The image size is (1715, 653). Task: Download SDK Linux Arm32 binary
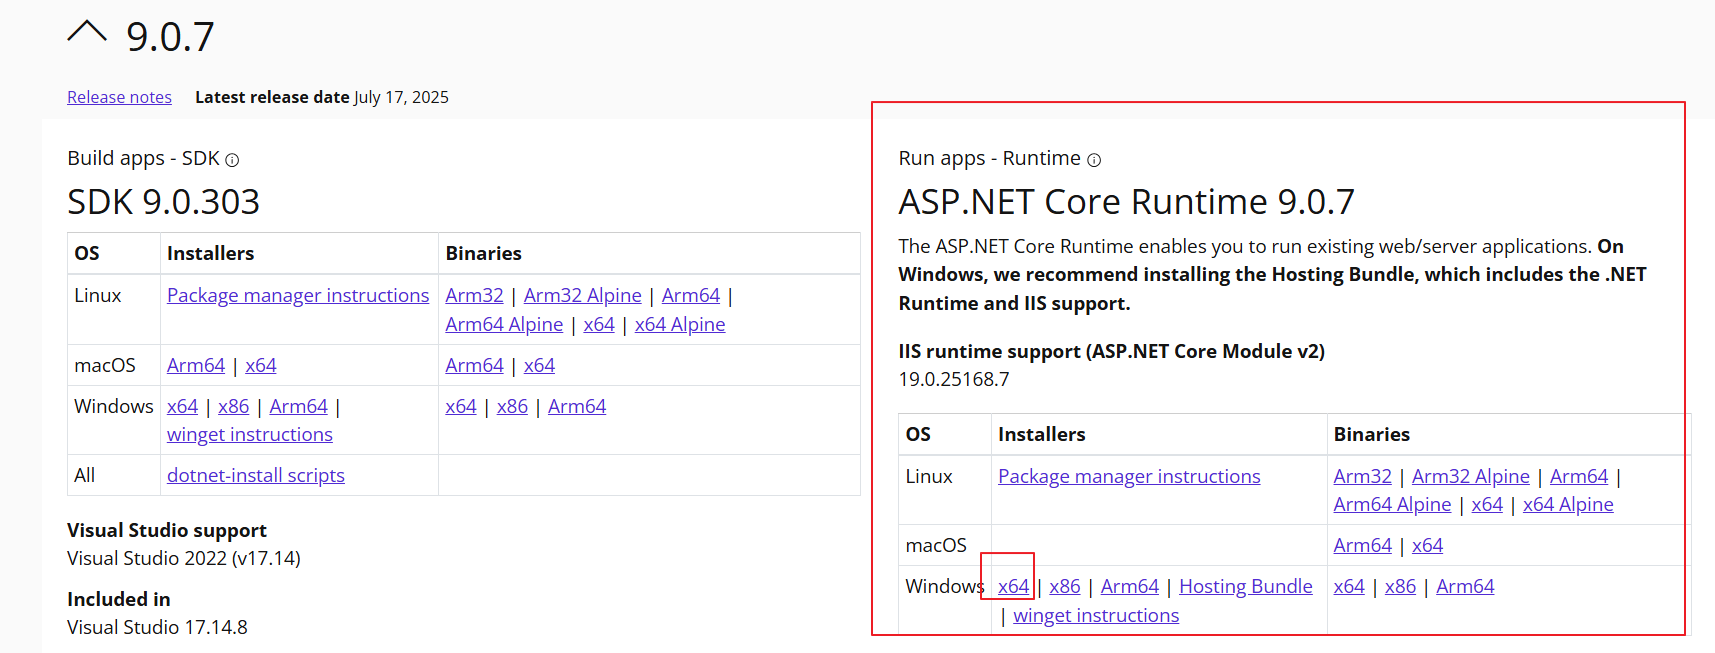[x=474, y=295]
